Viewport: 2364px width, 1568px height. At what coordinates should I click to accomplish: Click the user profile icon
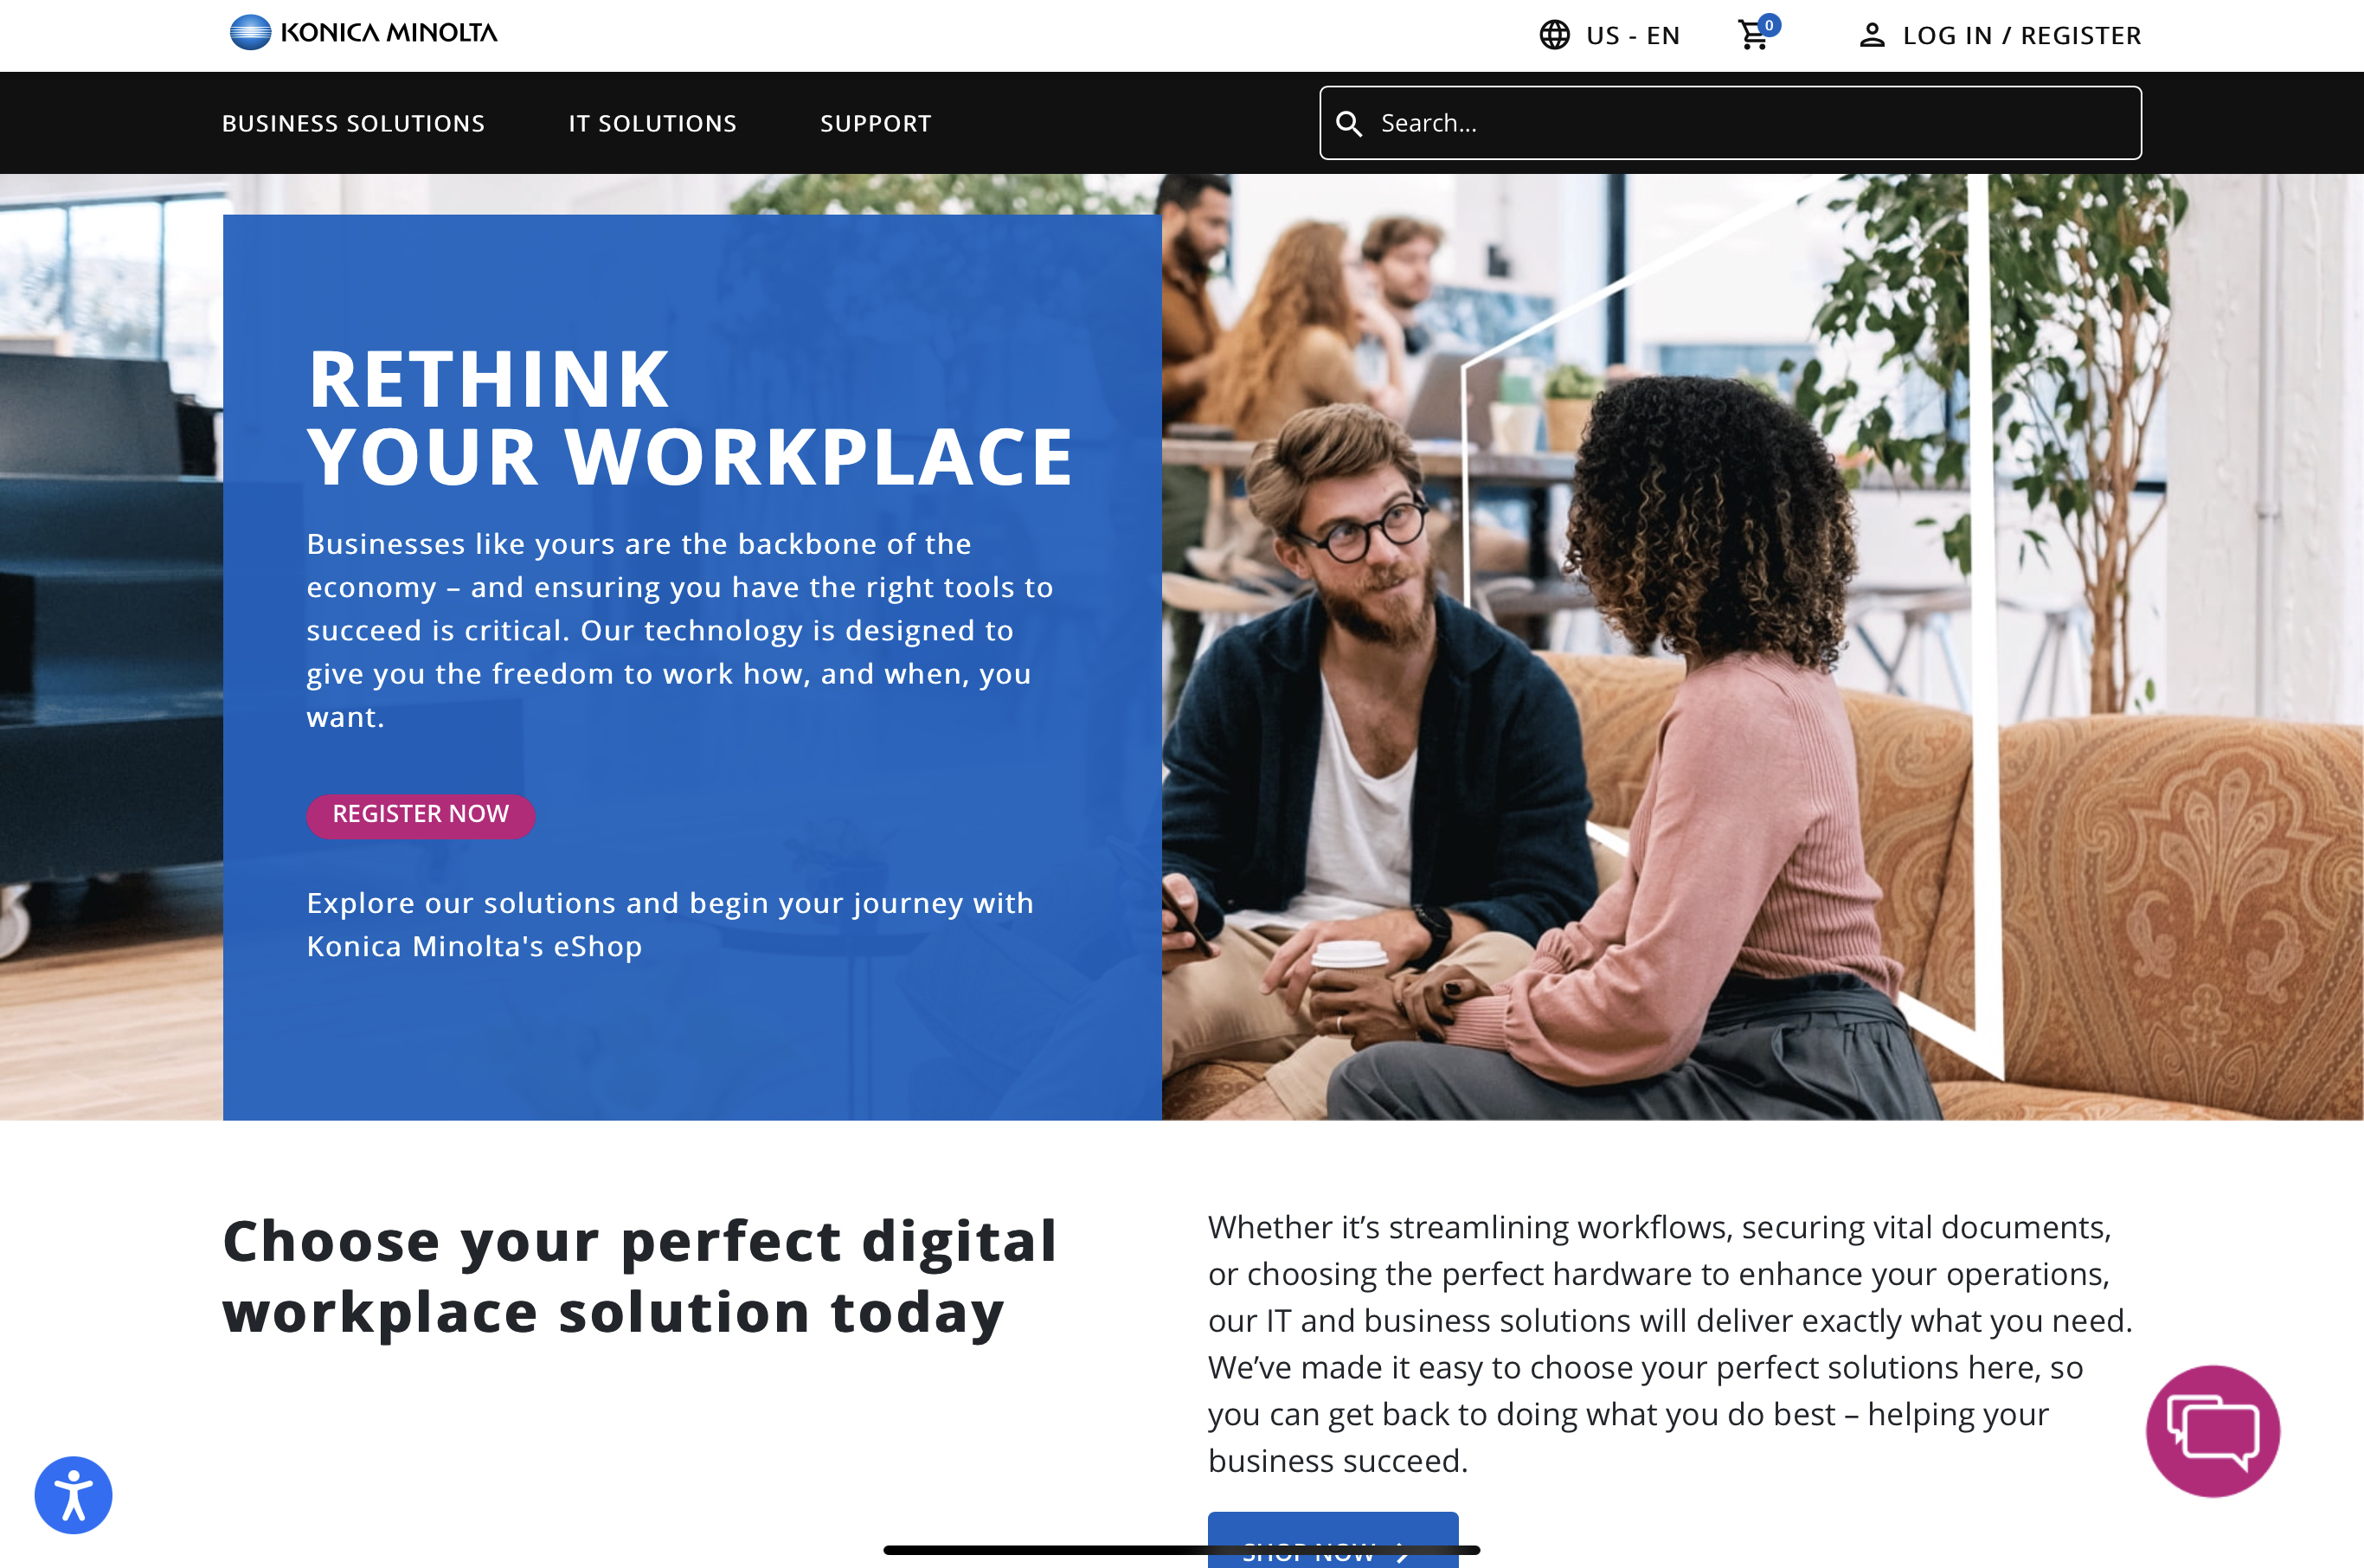click(1872, 36)
